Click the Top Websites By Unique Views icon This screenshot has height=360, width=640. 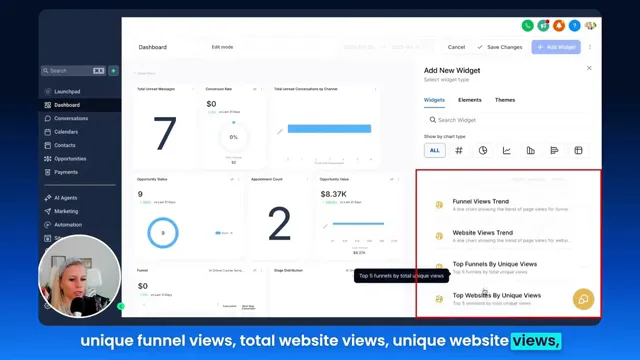[439, 299]
